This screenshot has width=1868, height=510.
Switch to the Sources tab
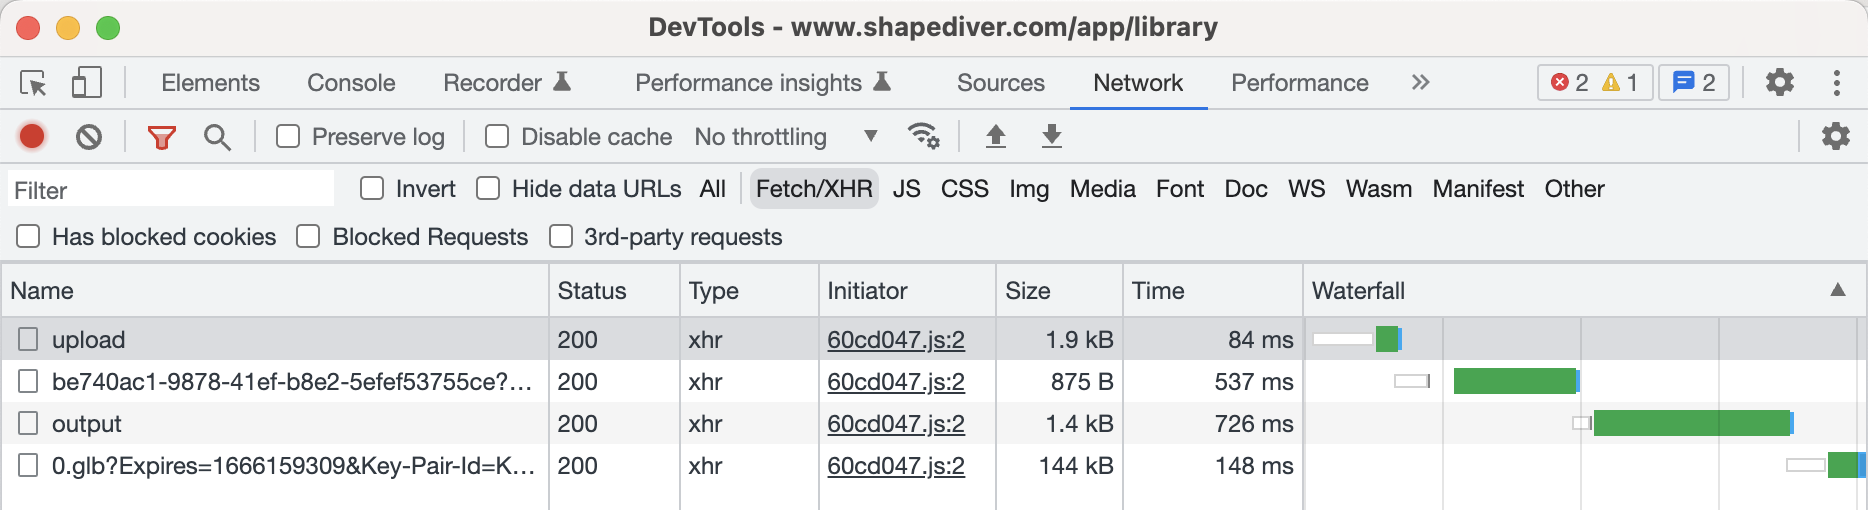tap(1000, 83)
